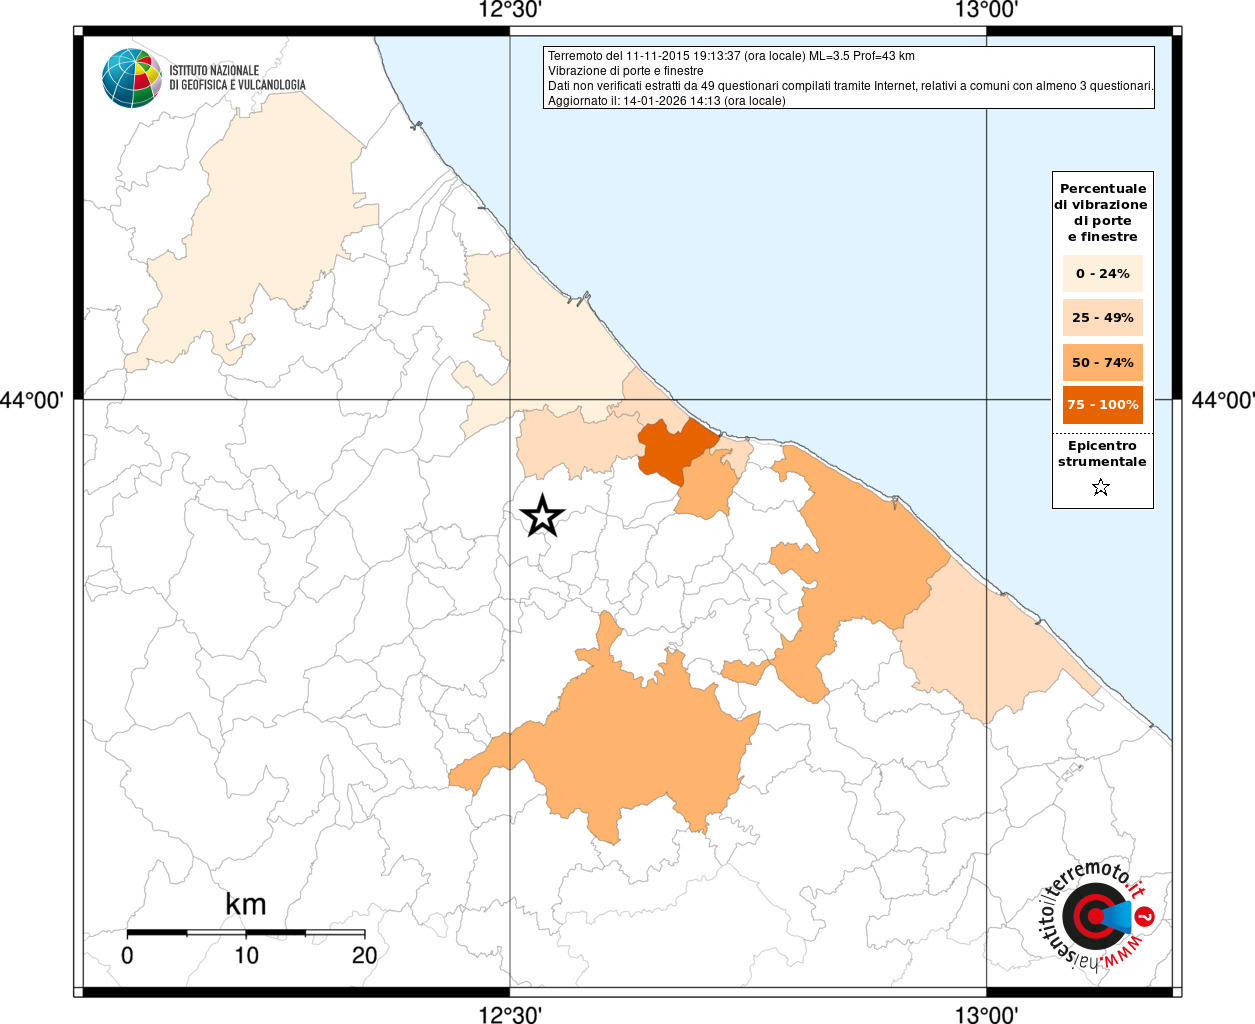Image resolution: width=1255 pixels, height=1024 pixels.
Task: Click the bottom 12°30' longitude label
Action: click(x=510, y=1014)
